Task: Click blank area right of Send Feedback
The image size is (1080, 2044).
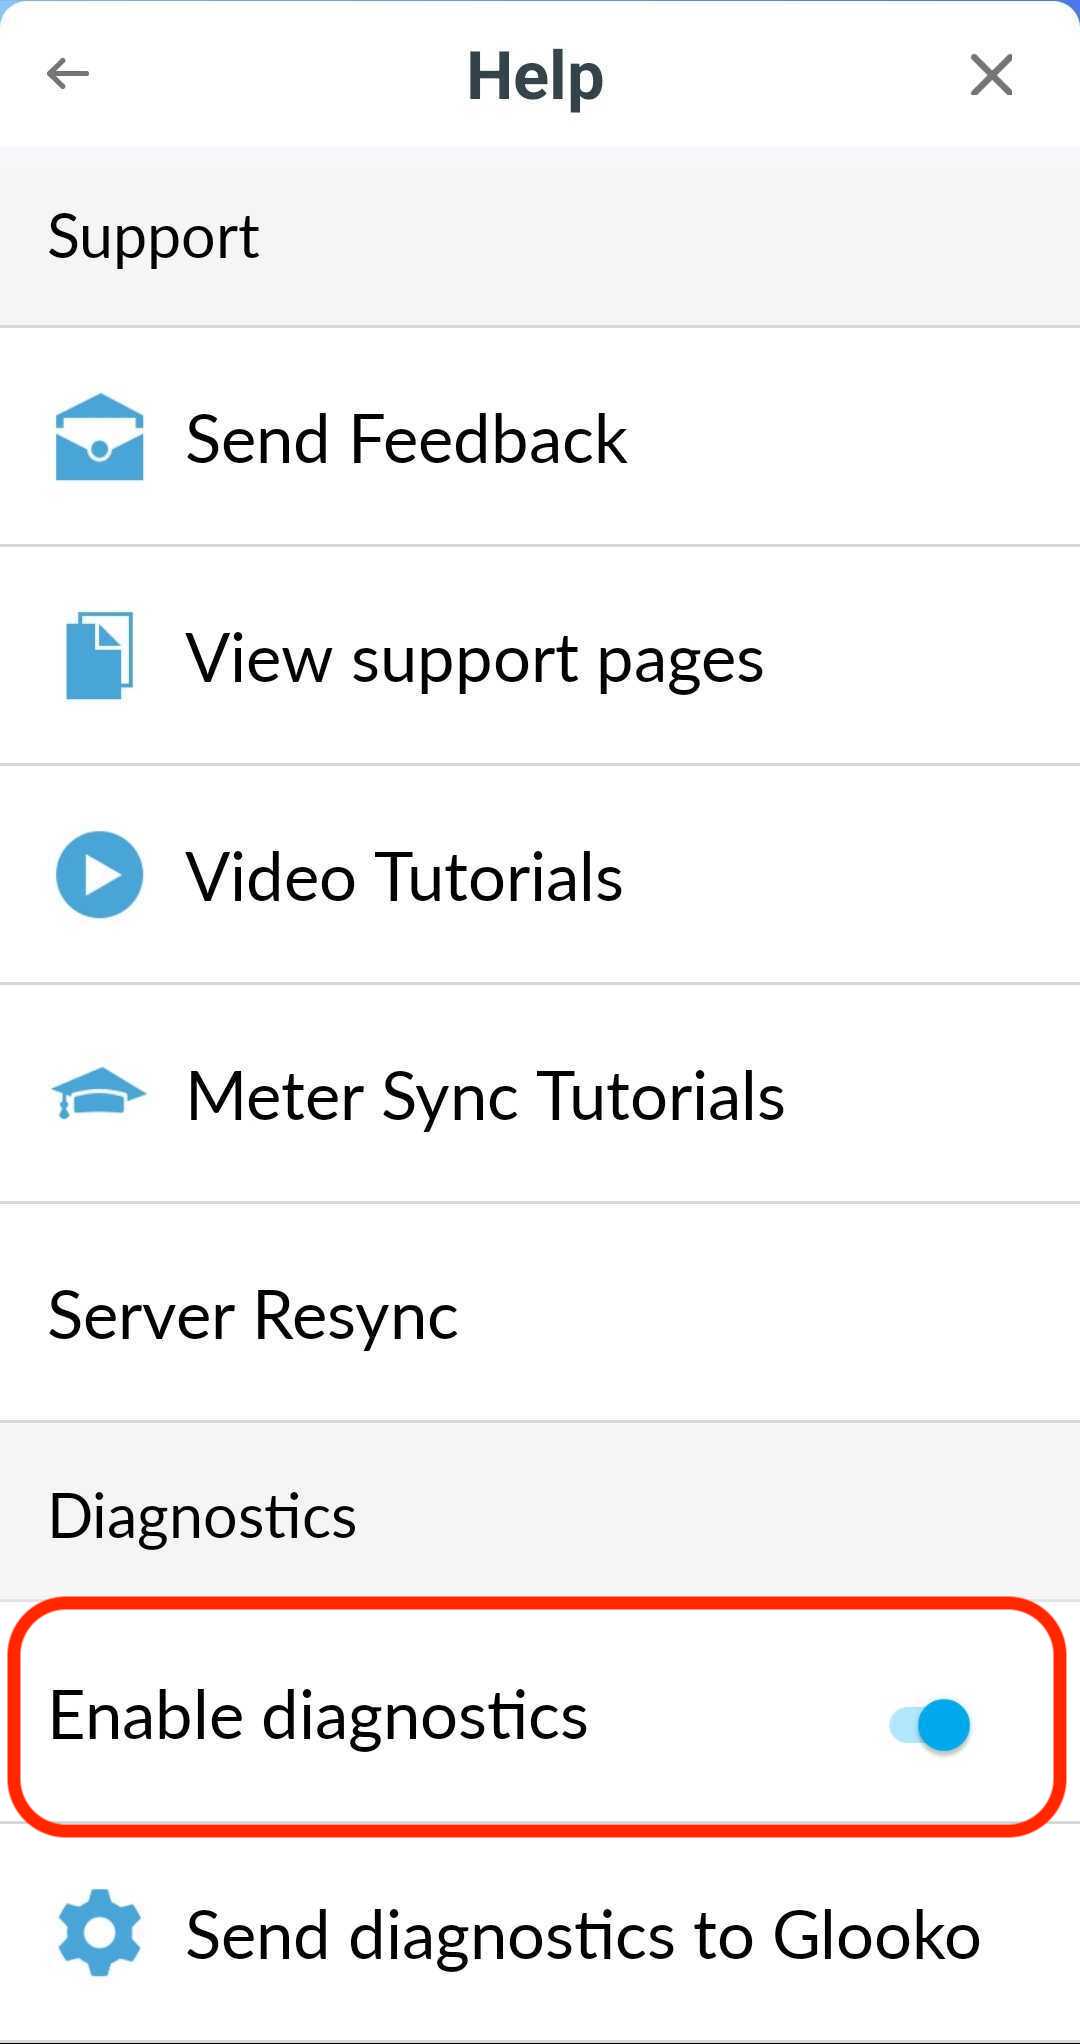Action: tap(850, 439)
